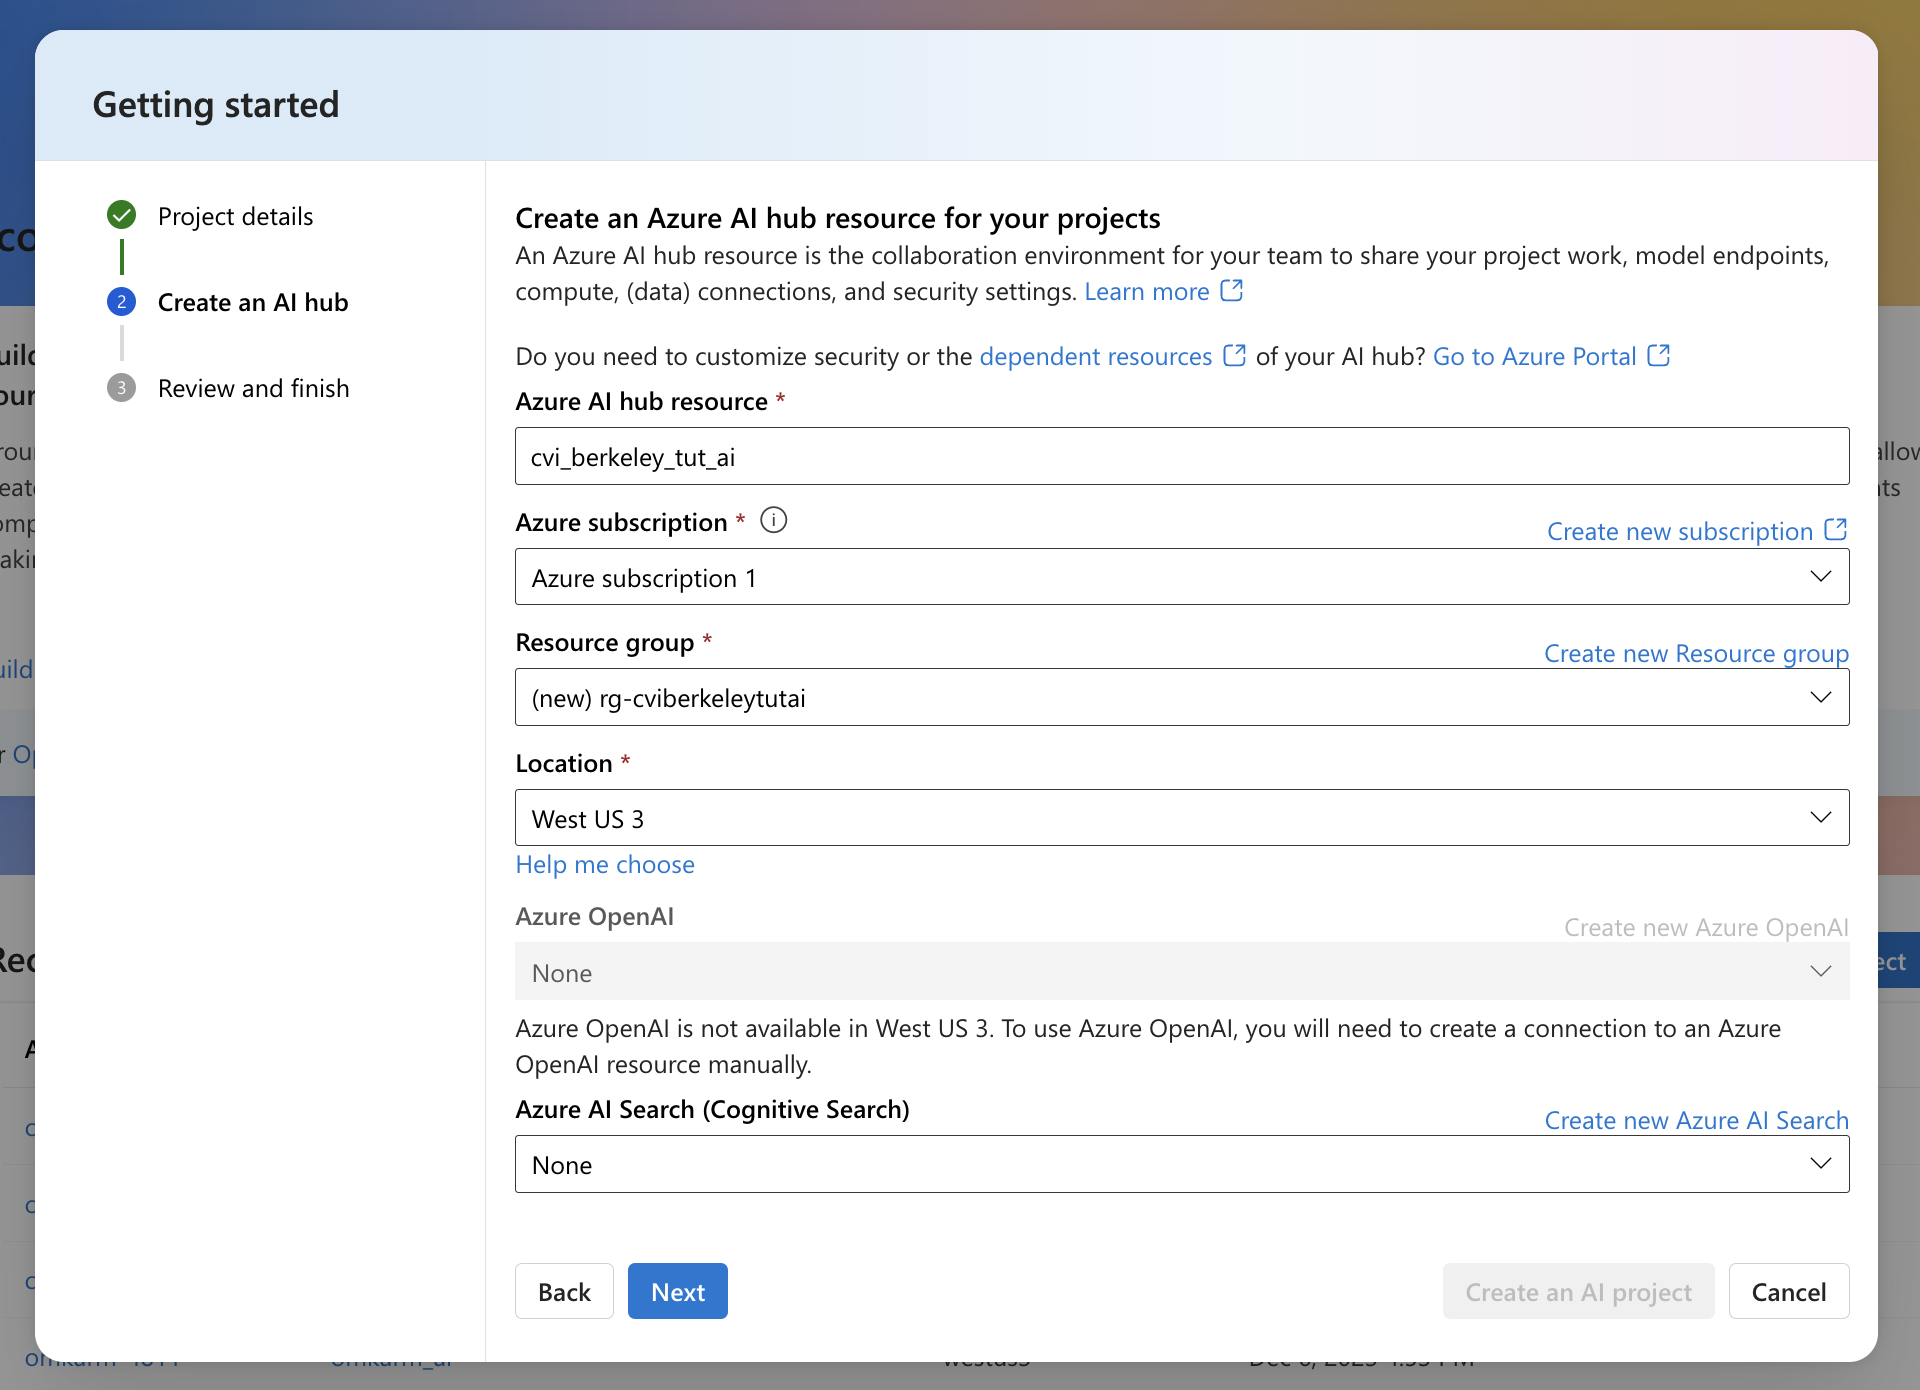Click the step 2 circle icon
Viewport: 1920px width, 1390px height.
coord(122,301)
